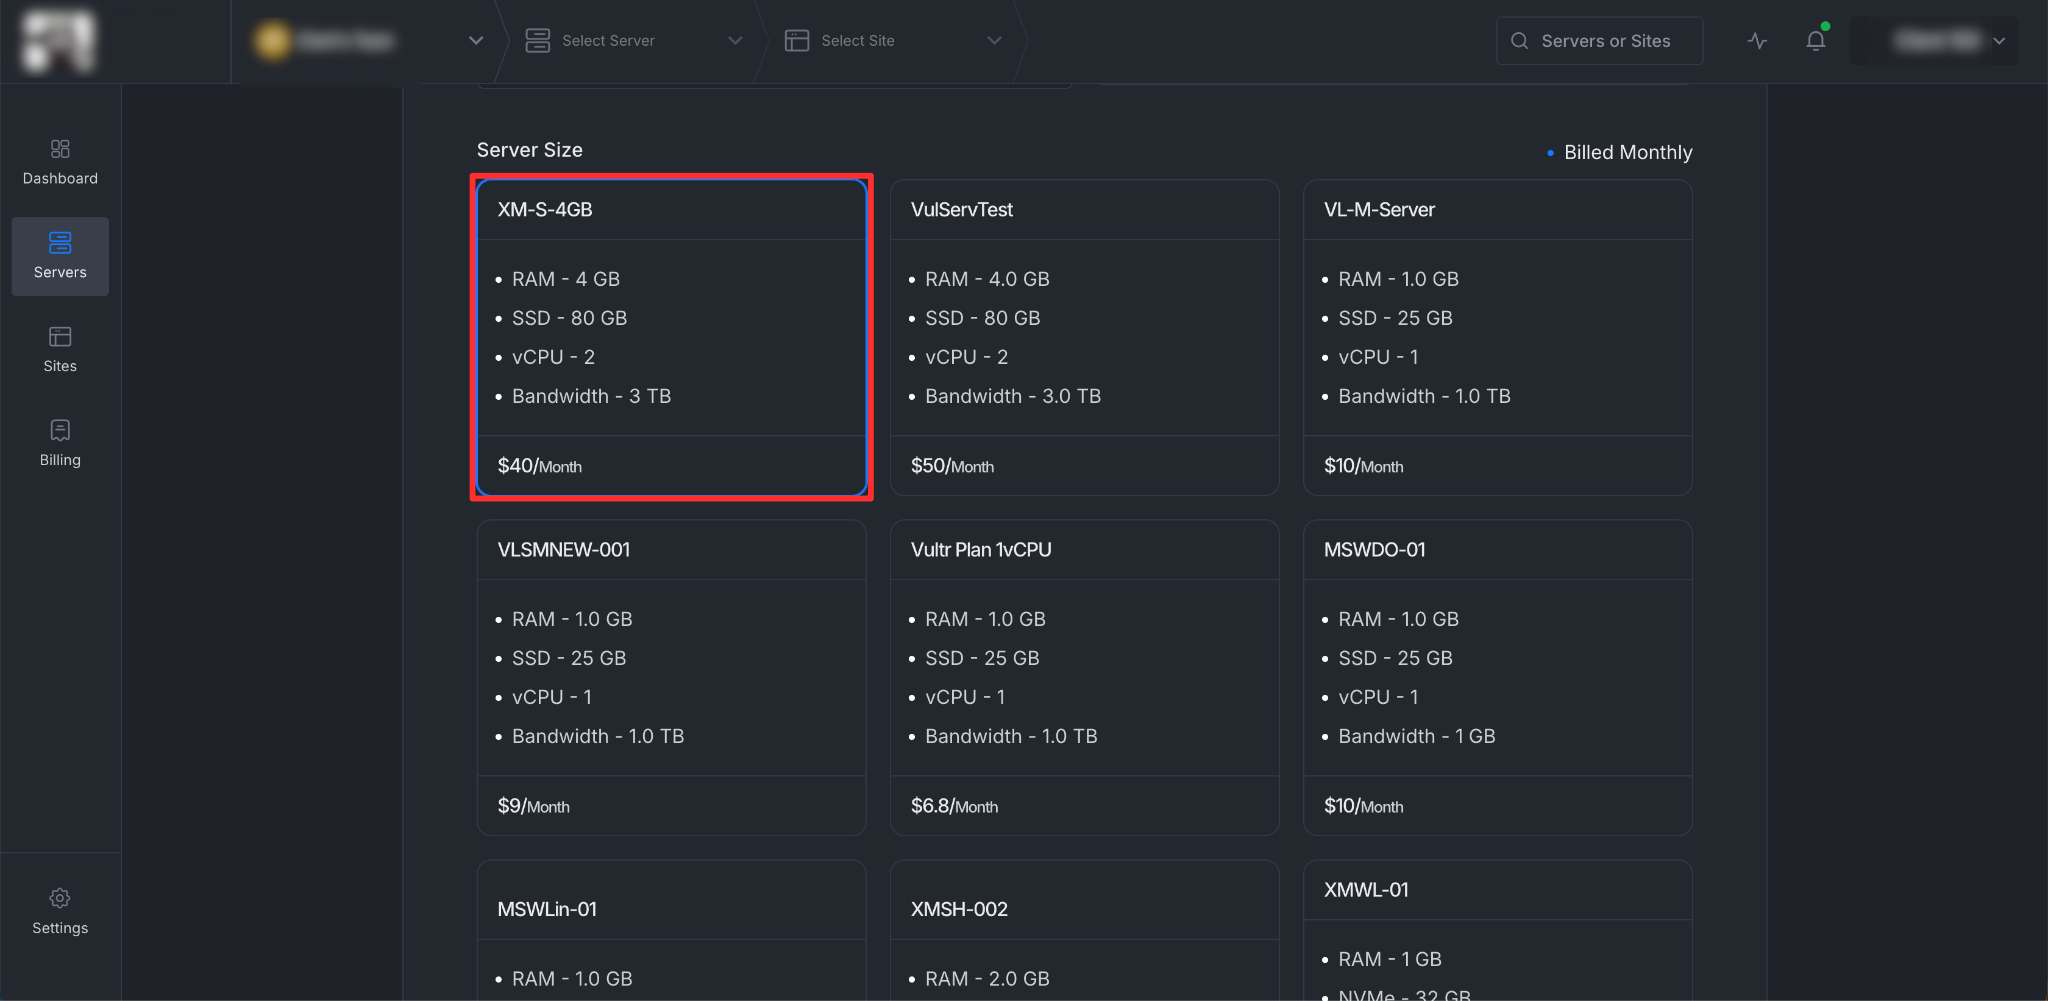Click the server stack icon in breadcrumb
Screen dimensions: 2048x1001
pyautogui.click(x=538, y=41)
